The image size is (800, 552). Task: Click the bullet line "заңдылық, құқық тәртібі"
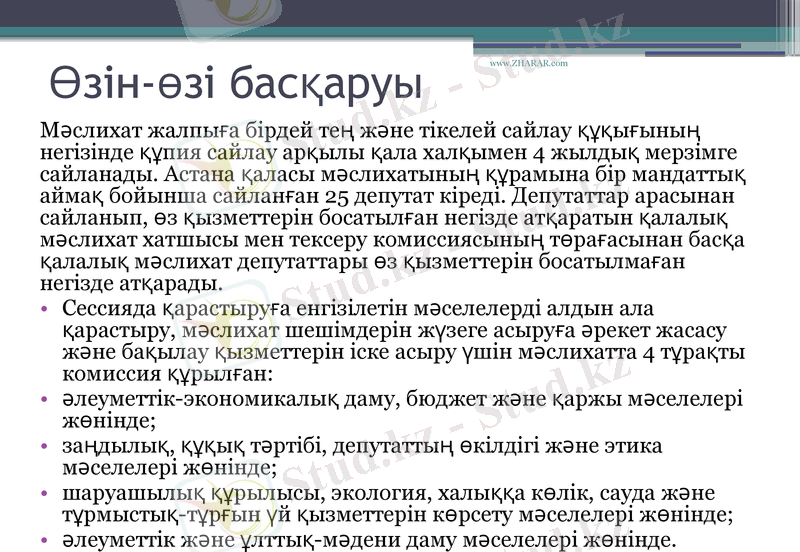click(x=362, y=446)
